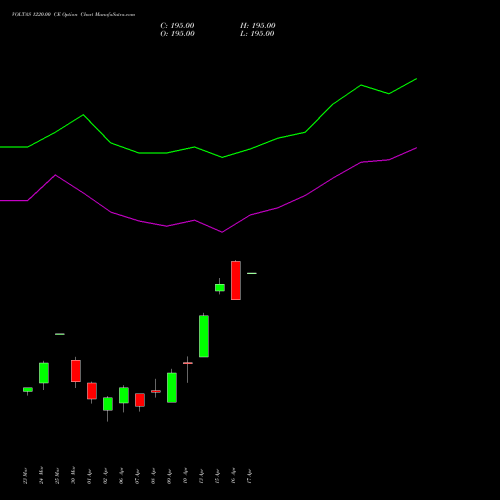
Task: Click the 24 Mar date label
Action: coord(41,475)
